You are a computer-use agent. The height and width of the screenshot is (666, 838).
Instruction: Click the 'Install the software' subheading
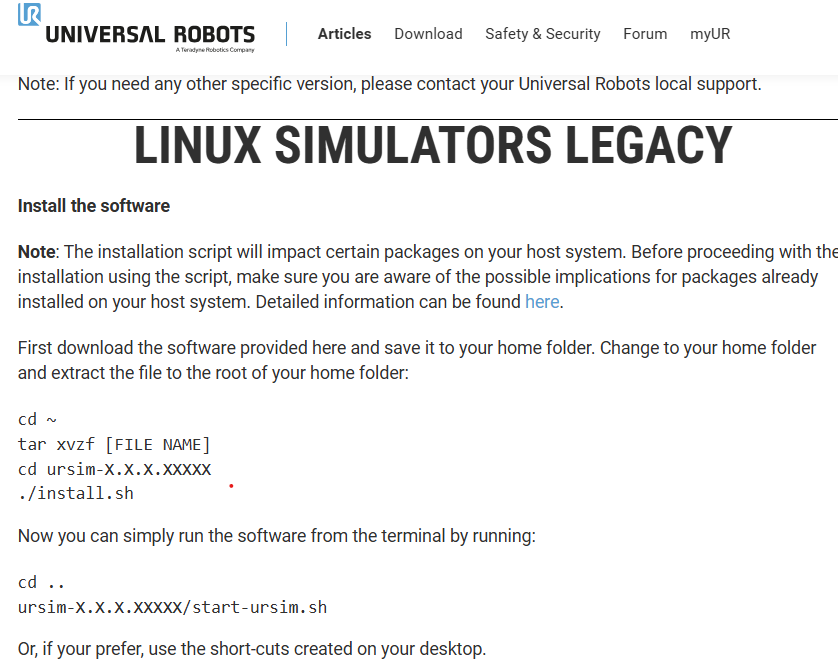94,206
